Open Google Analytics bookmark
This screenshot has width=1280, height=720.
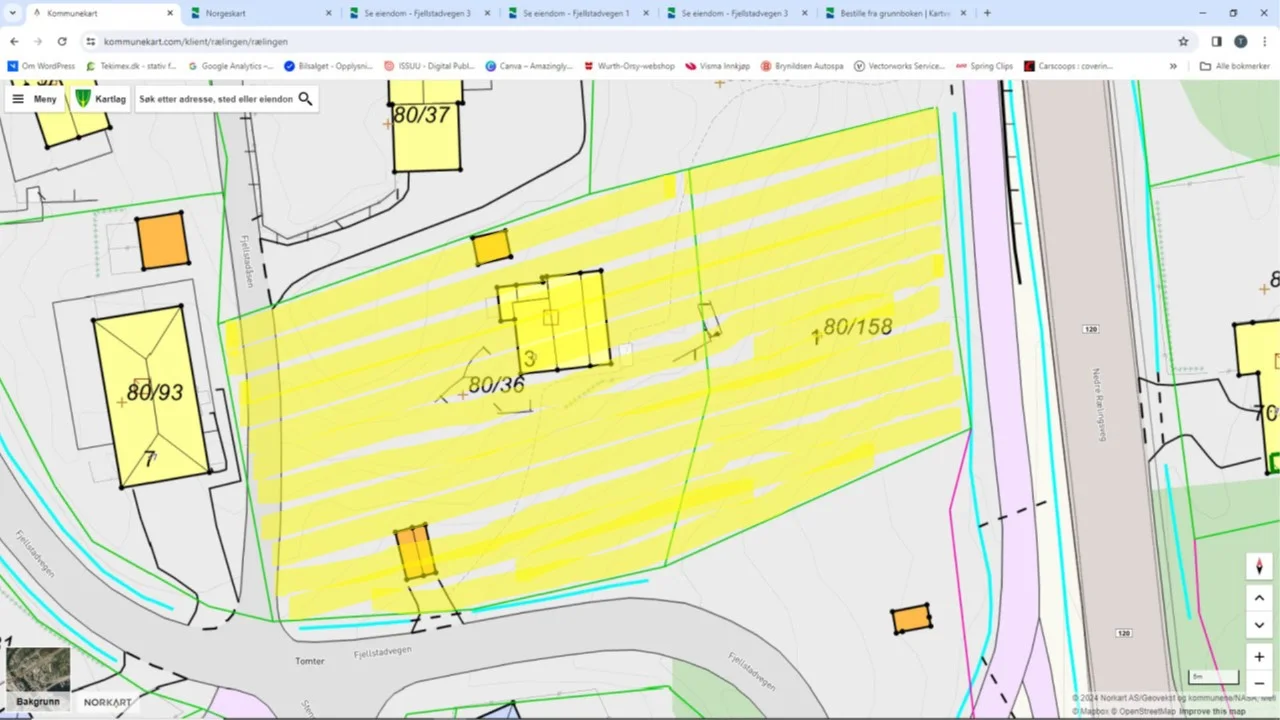point(230,66)
